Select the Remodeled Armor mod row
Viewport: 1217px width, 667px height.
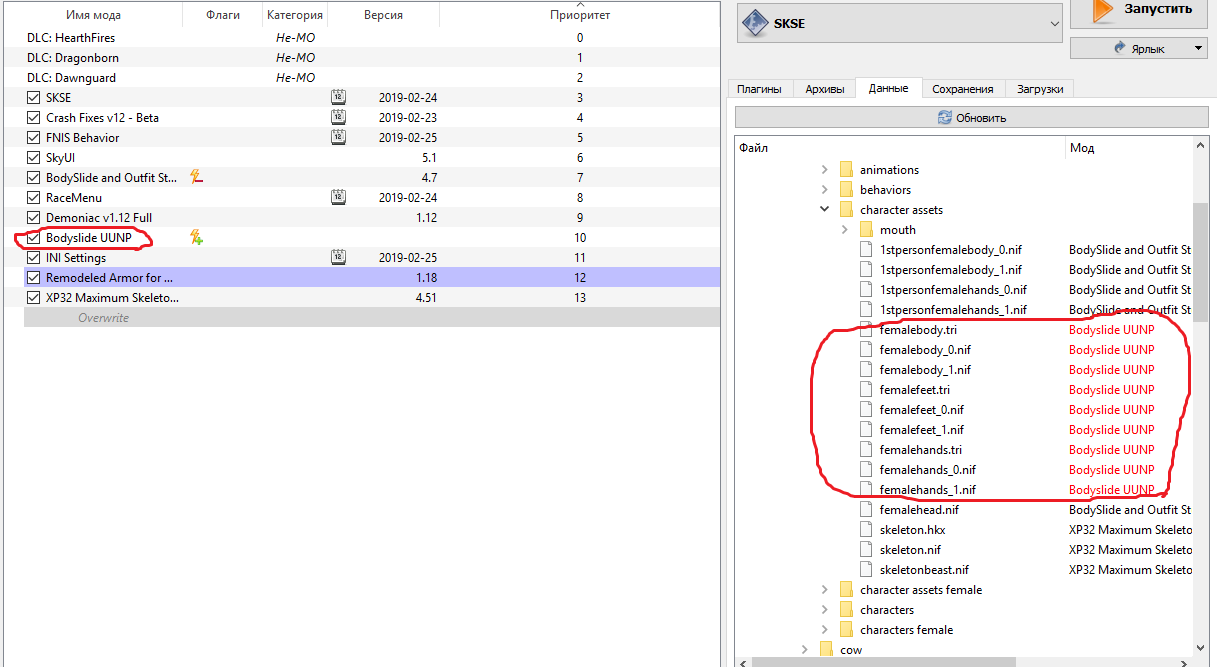371,277
